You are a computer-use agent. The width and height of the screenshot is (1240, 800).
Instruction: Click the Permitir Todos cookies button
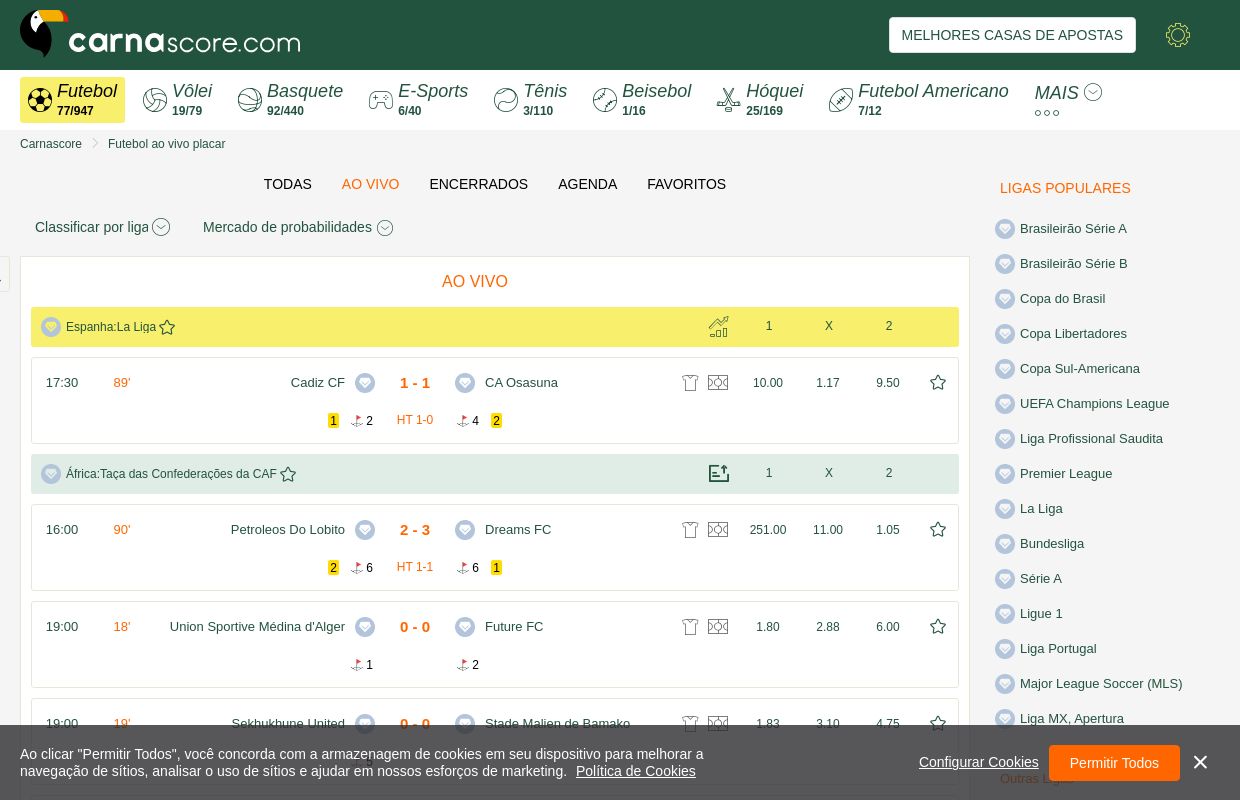pyautogui.click(x=1114, y=763)
